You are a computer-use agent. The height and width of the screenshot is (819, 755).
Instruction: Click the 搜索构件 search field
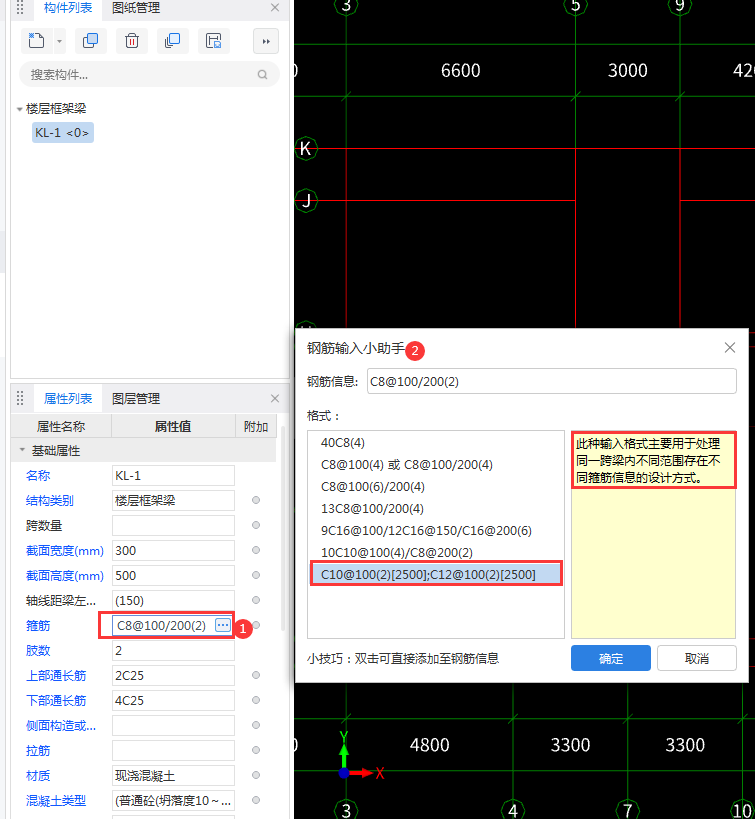(x=149, y=75)
